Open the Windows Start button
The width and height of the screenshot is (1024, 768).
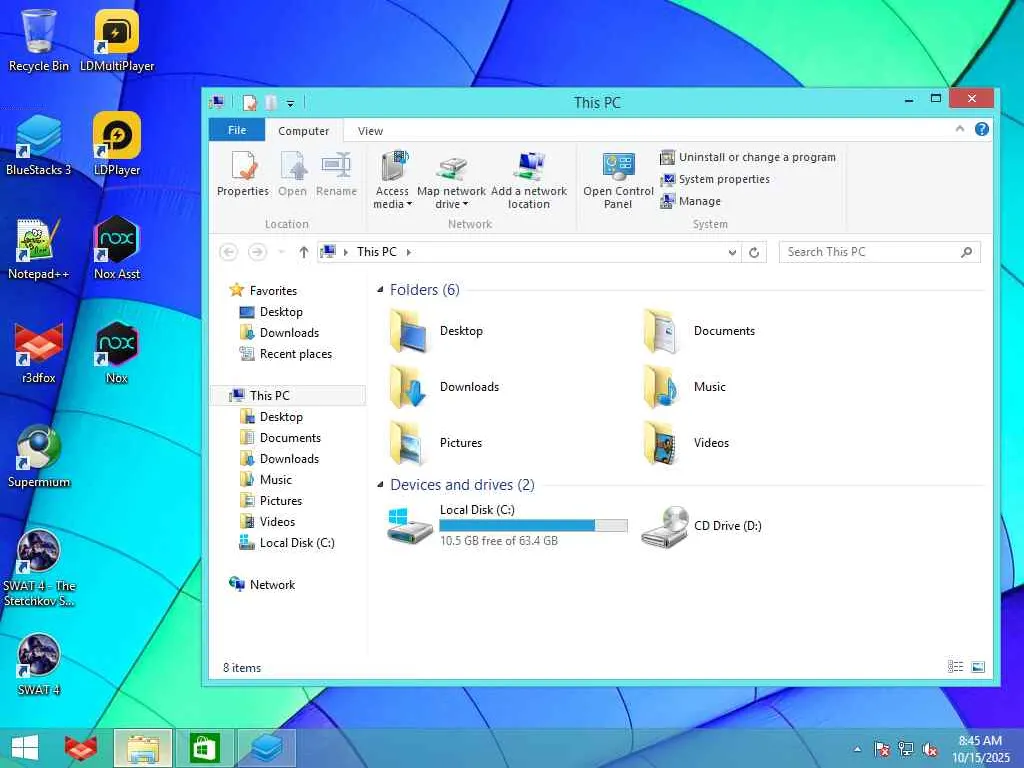point(25,748)
